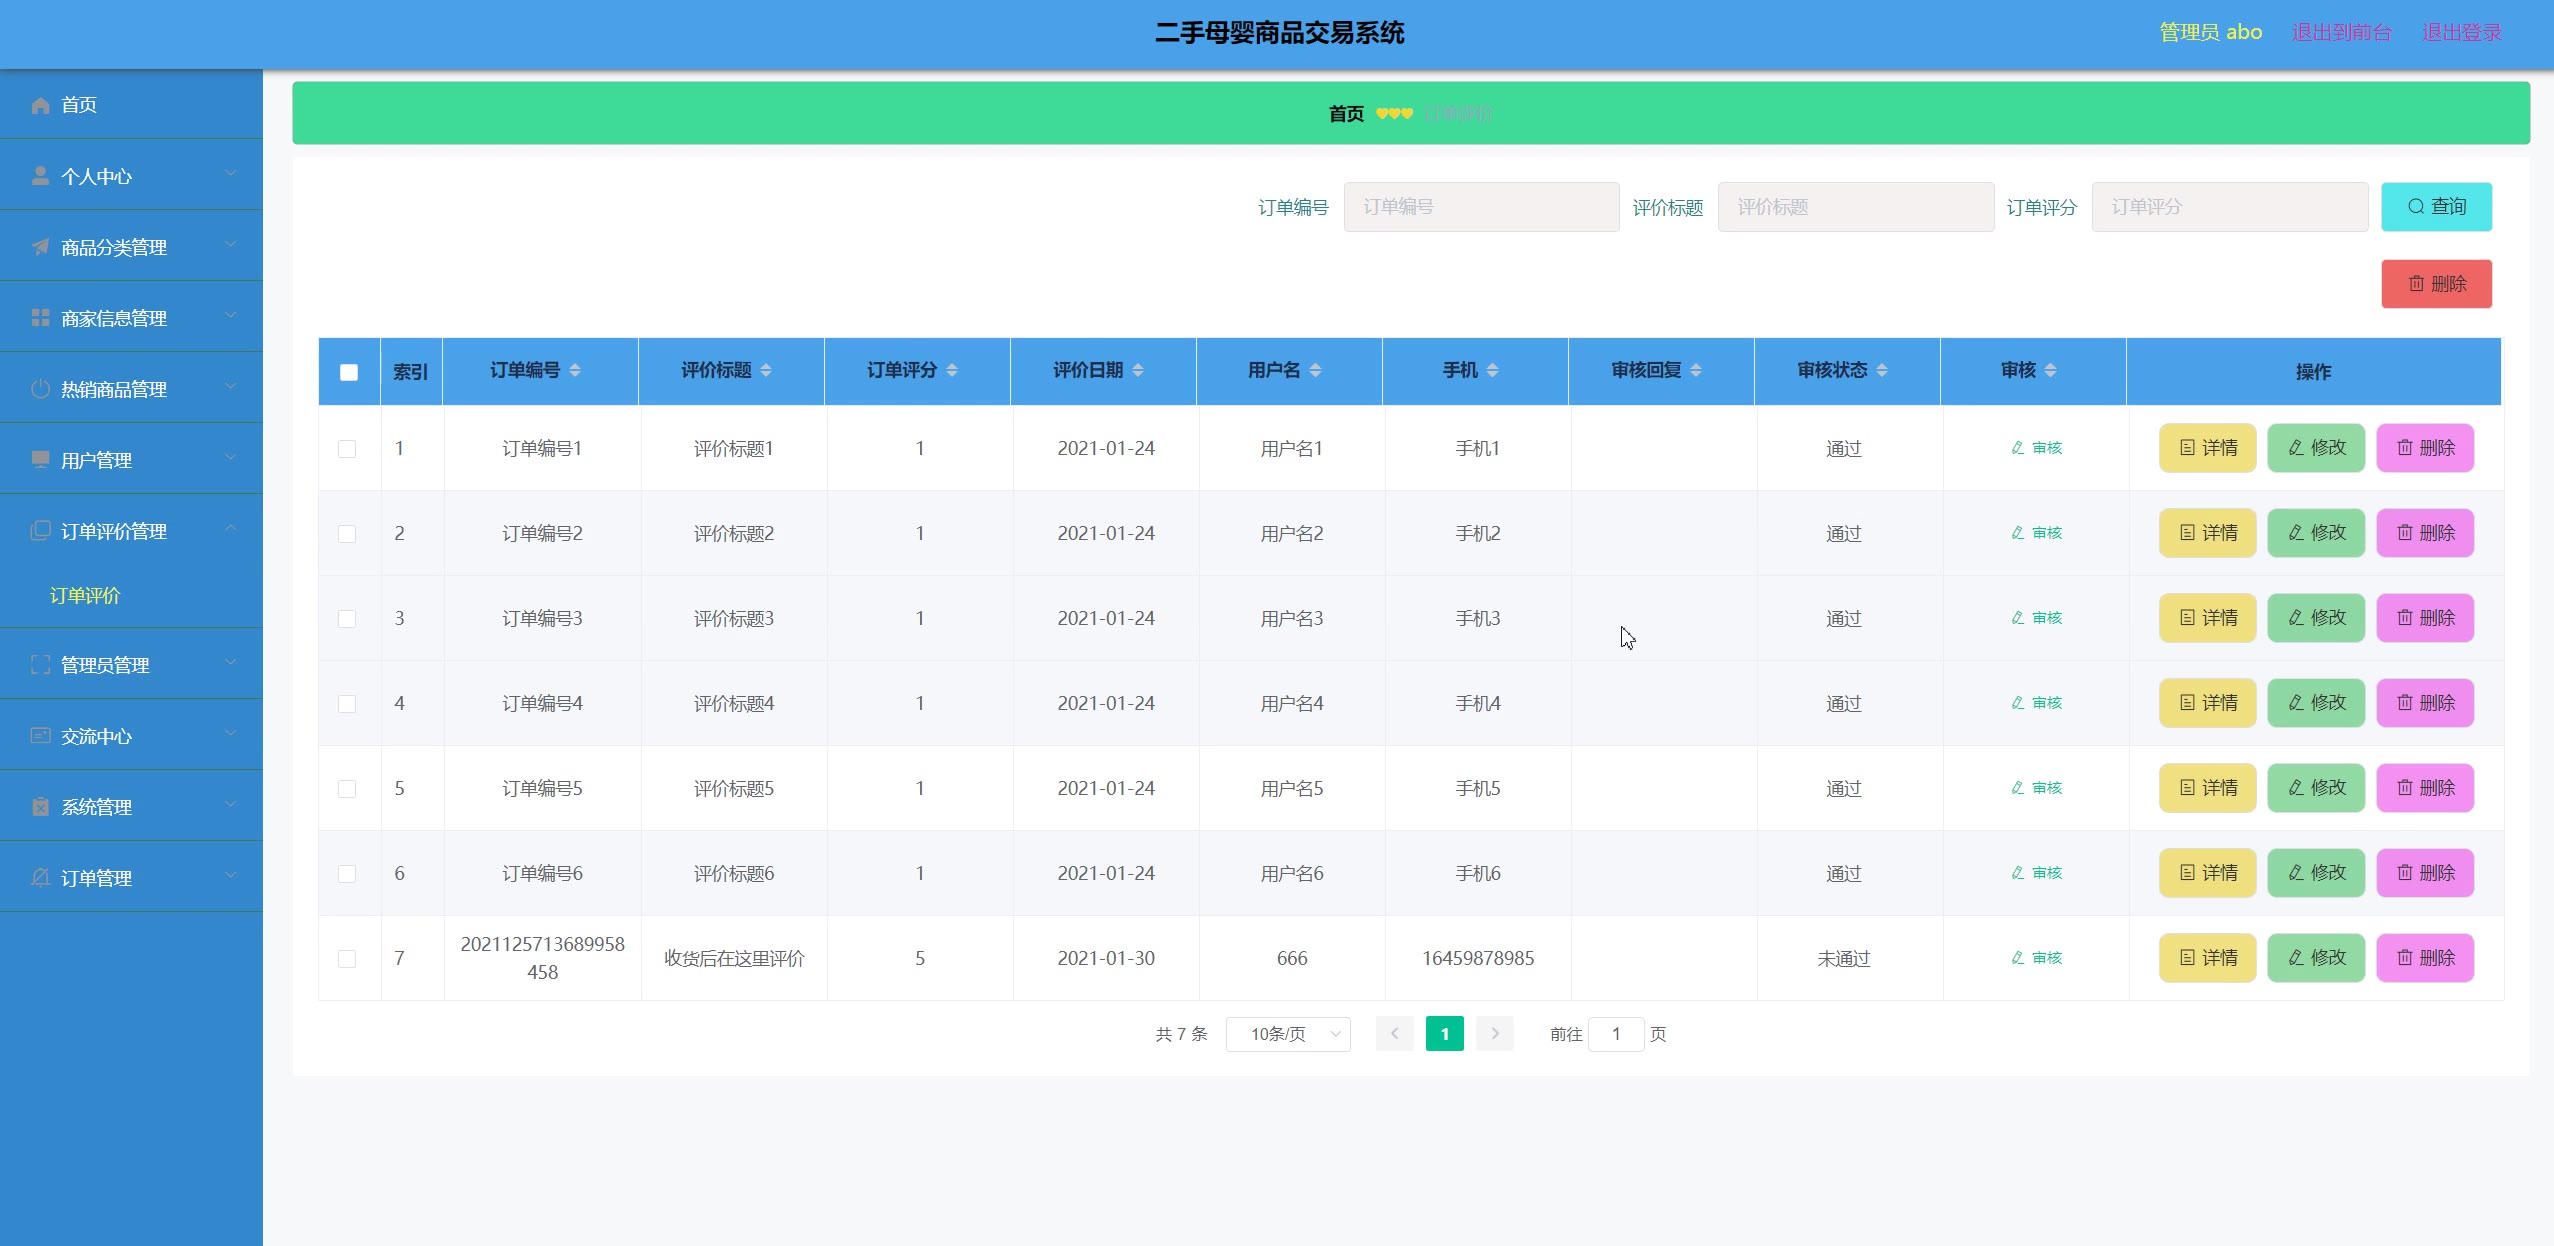The width and height of the screenshot is (2554, 1246).
Task: Click the grid icon beside 商家信息管理
Action: tap(40, 318)
